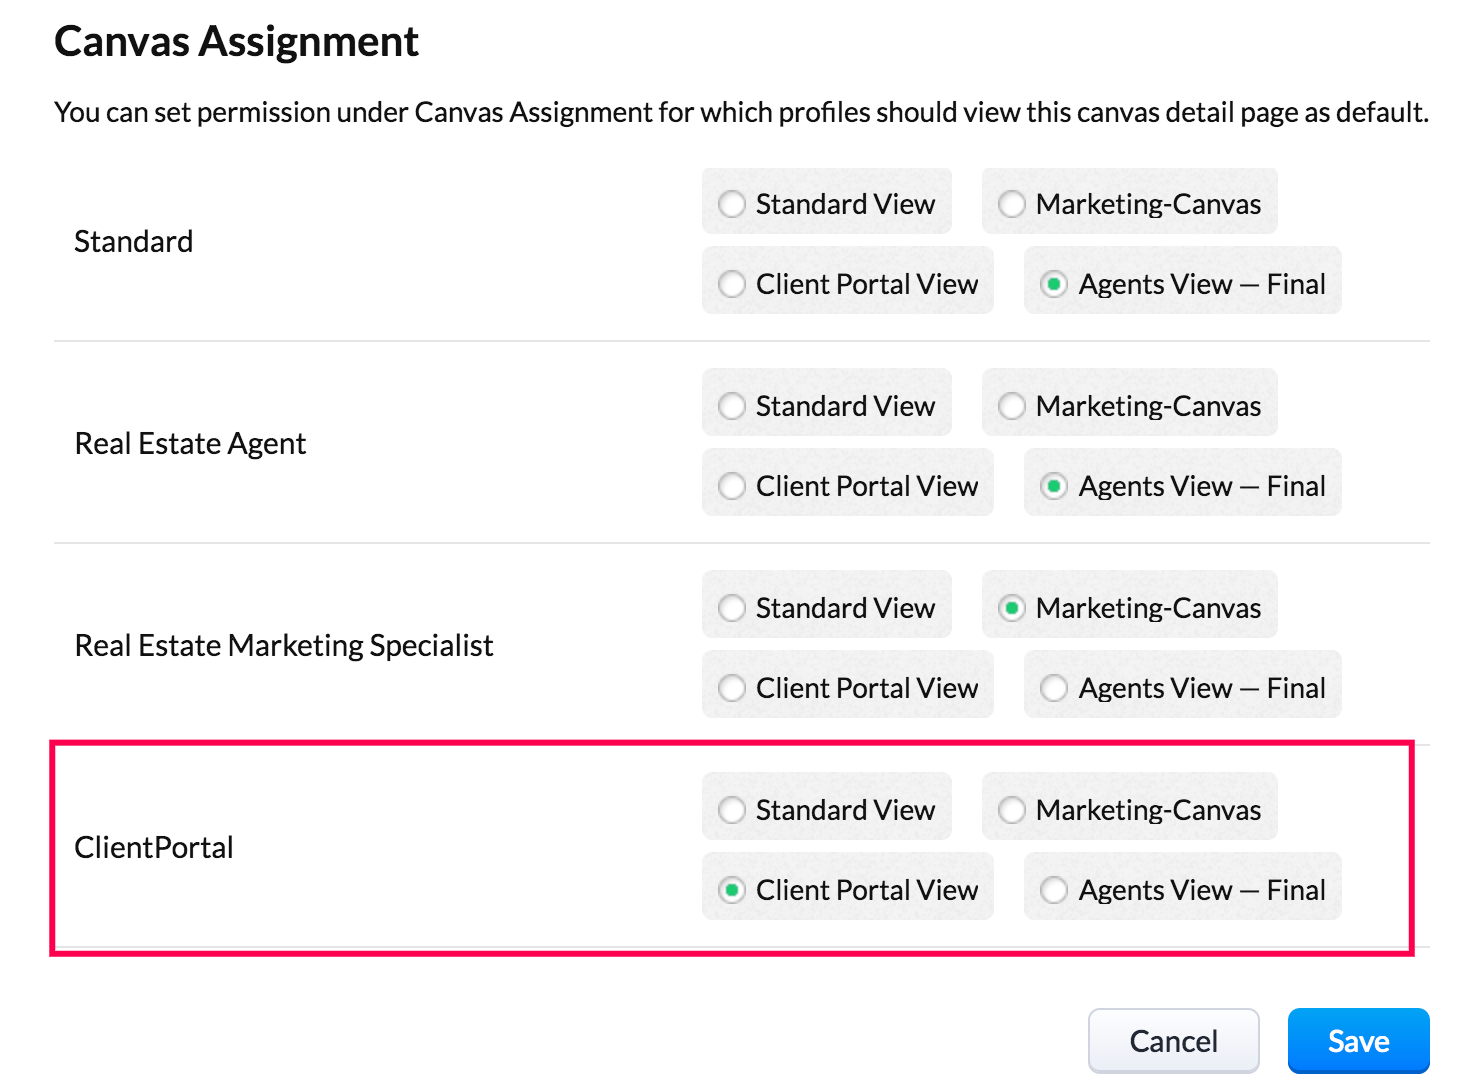1470x1090 pixels.
Task: Choose Marketing-Canvas for Standard profile
Action: coord(1012,204)
